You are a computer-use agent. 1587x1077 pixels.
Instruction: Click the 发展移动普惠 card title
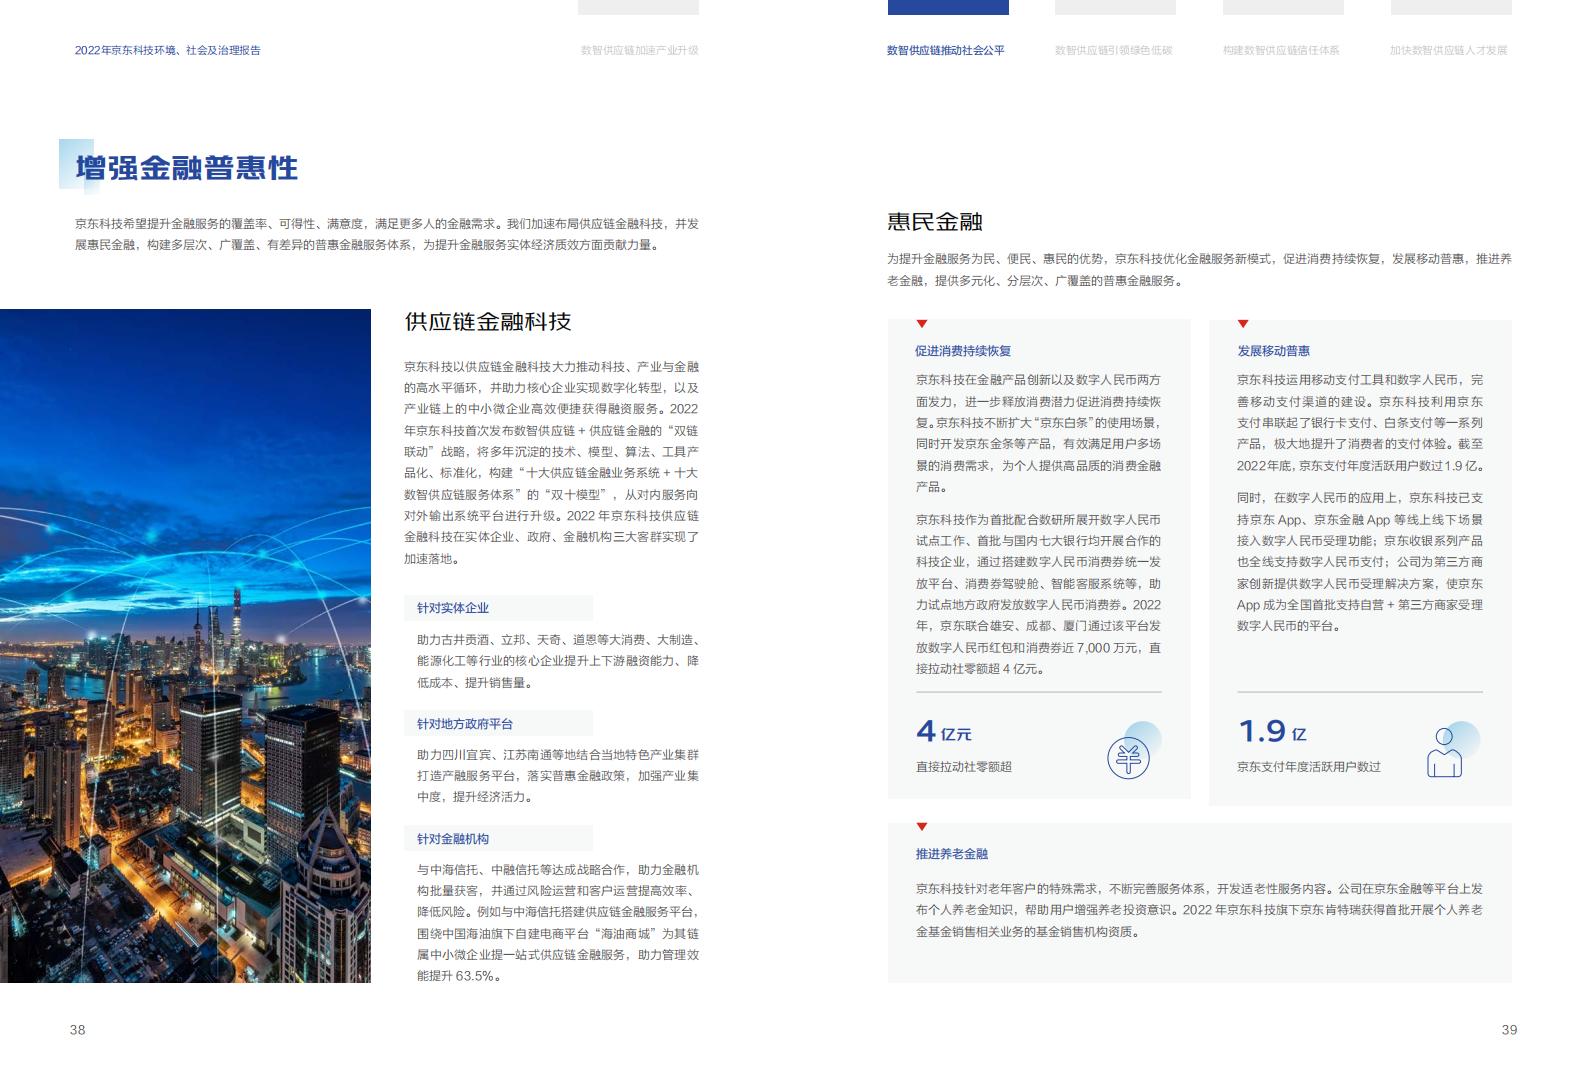(1273, 351)
